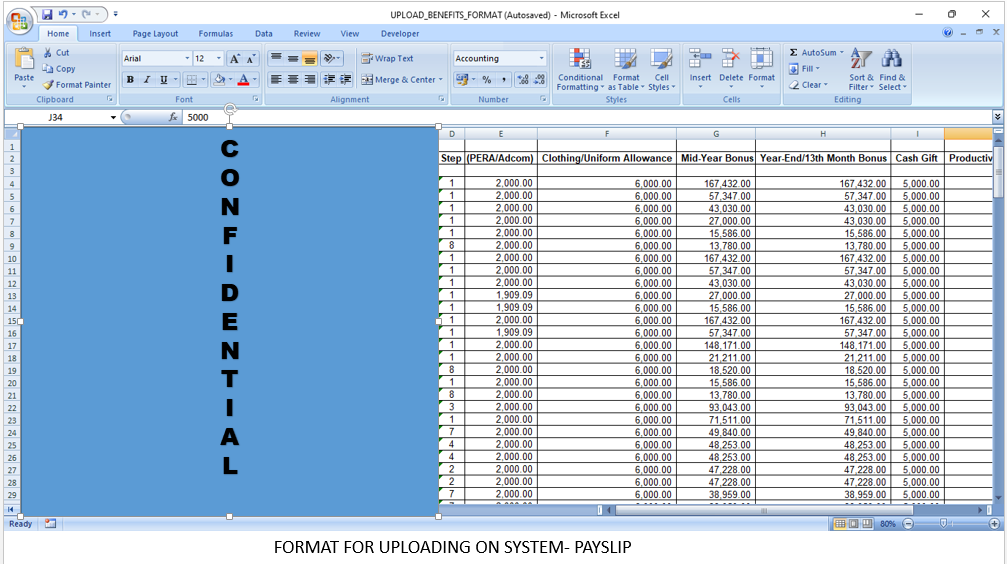The height and width of the screenshot is (564, 1007).
Task: Toggle Italic formatting
Action: click(x=147, y=80)
